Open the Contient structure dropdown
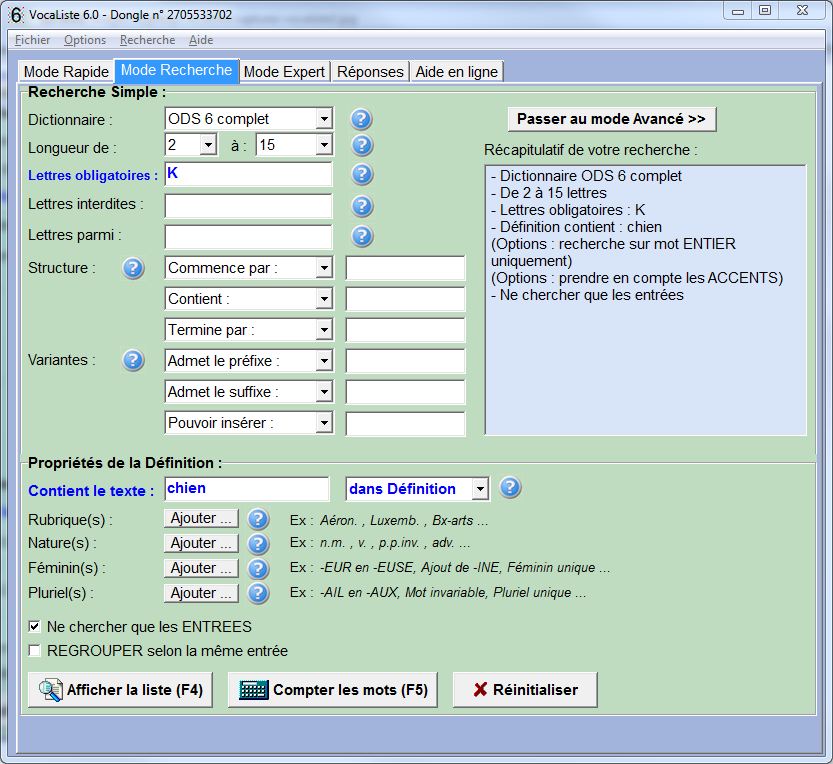The image size is (833, 764). [324, 299]
